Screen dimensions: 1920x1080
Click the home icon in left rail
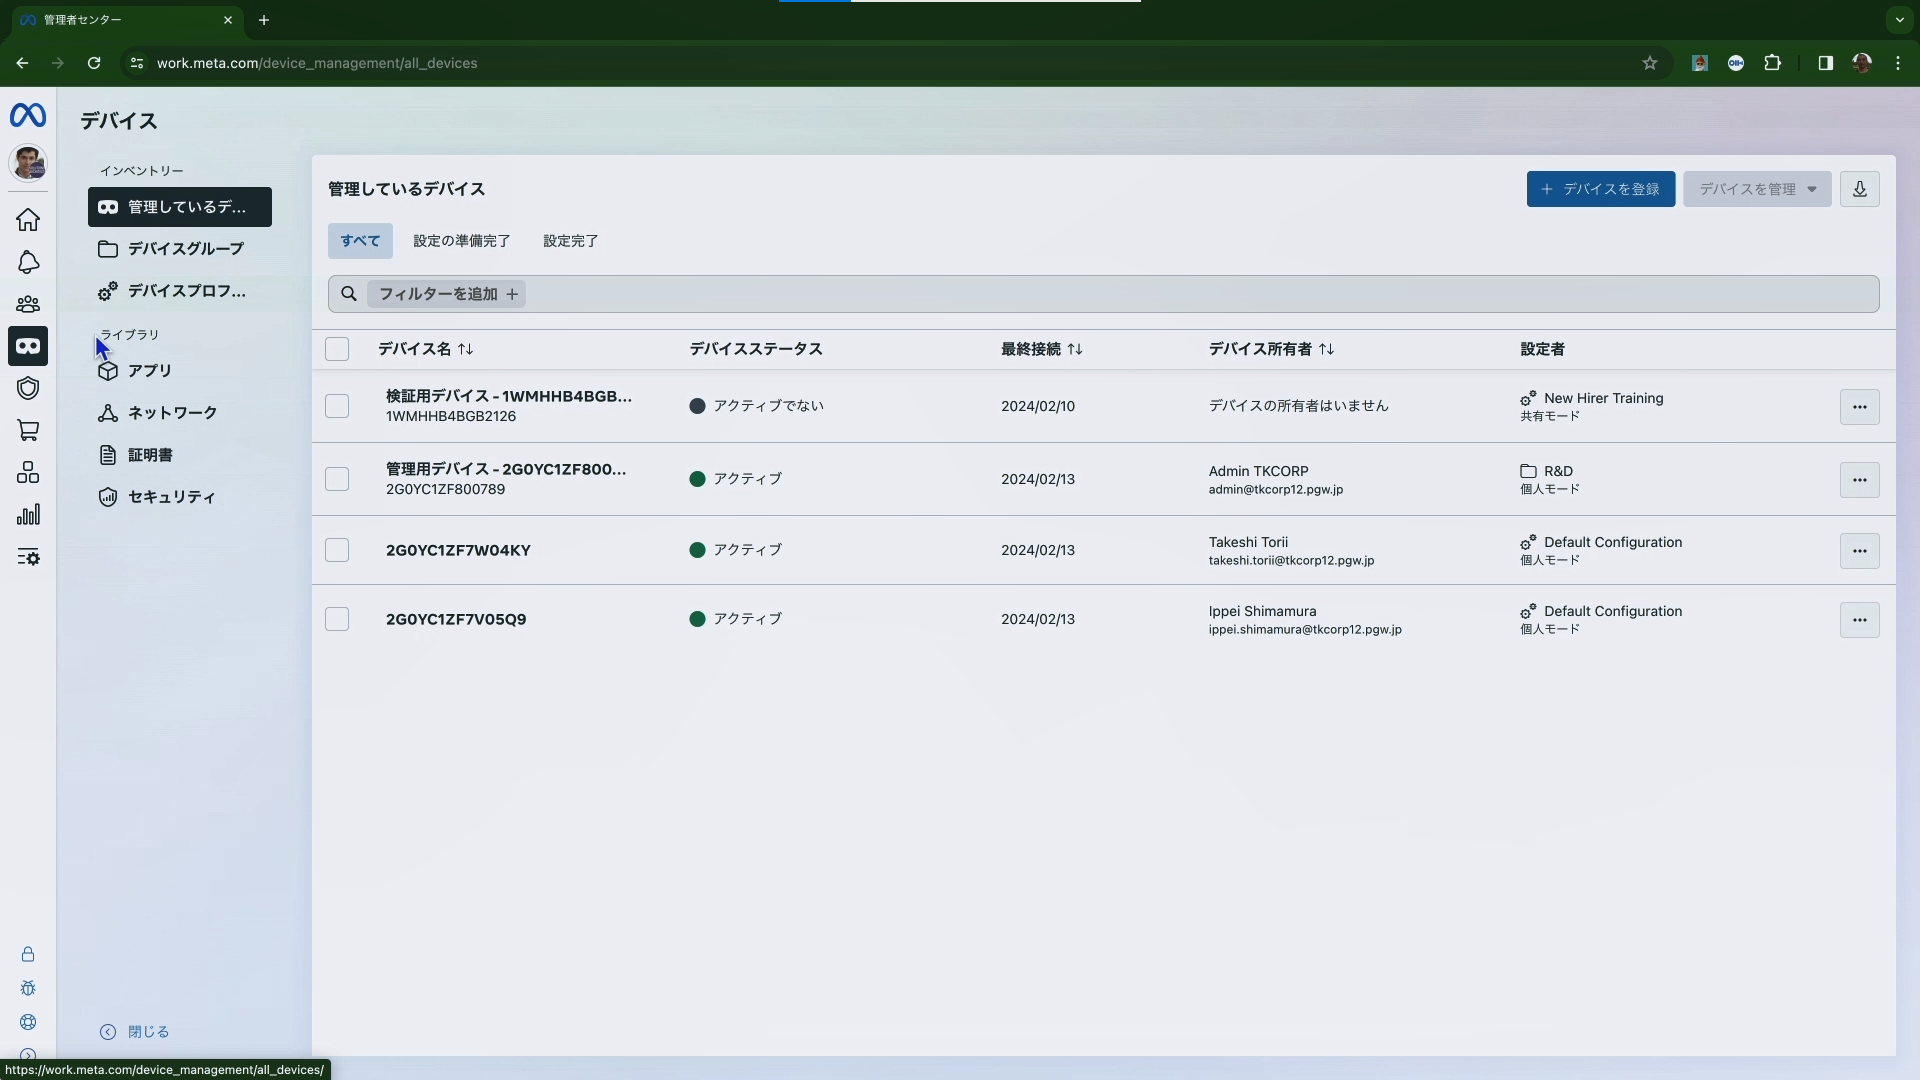tap(28, 219)
